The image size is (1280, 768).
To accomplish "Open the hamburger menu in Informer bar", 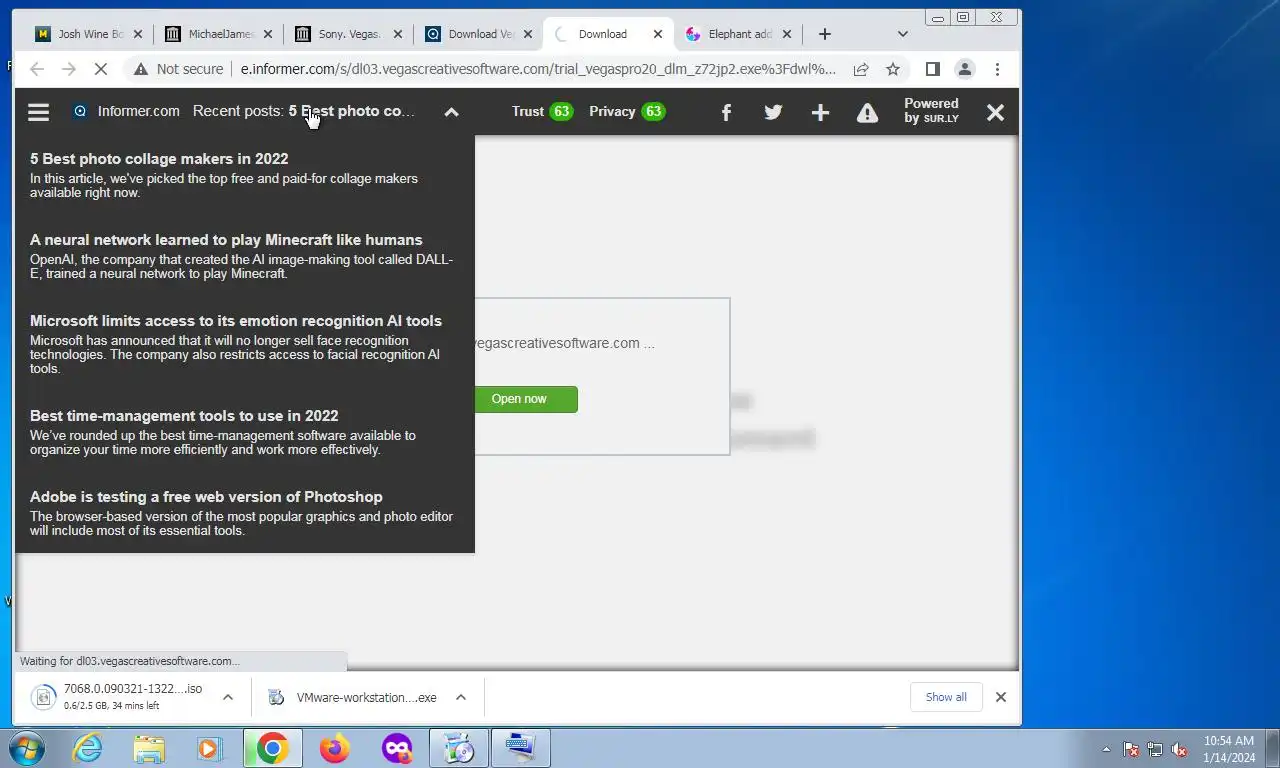I will point(38,112).
